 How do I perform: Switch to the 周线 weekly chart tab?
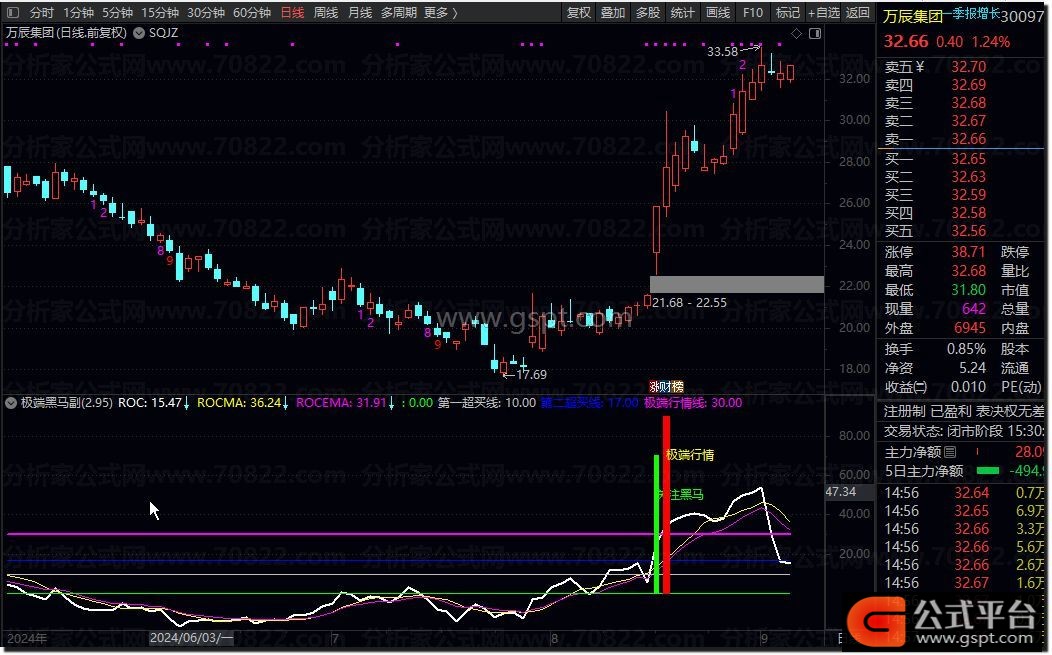pos(326,13)
